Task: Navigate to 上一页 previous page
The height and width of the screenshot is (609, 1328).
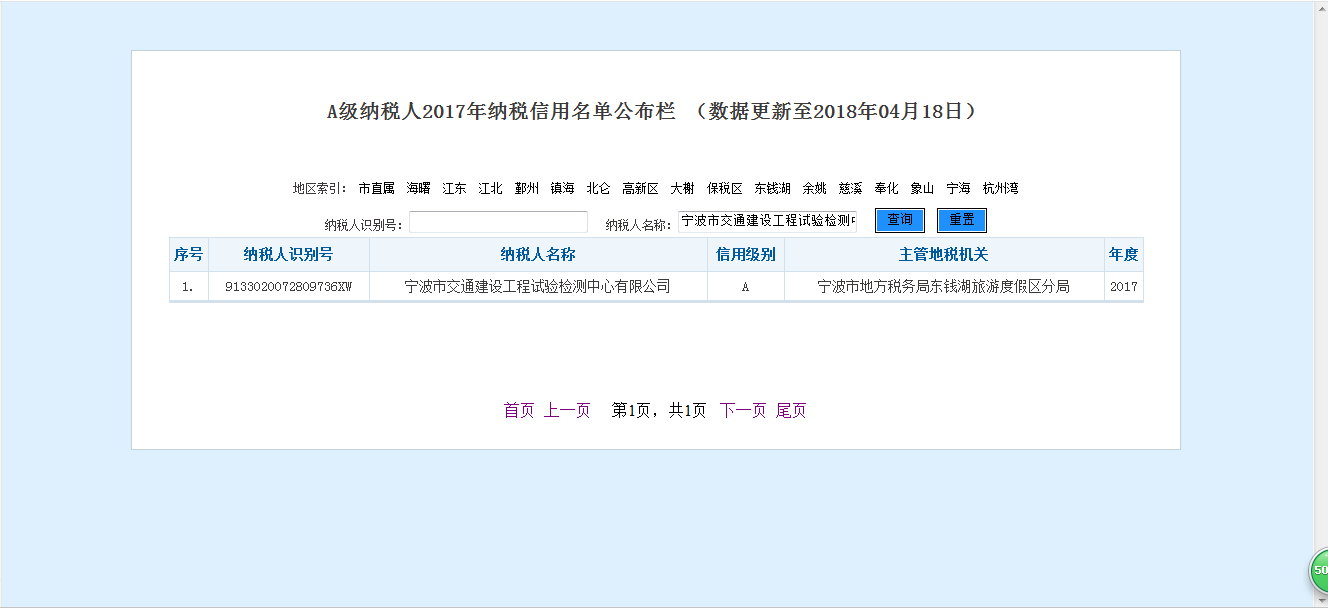Action: 567,411
